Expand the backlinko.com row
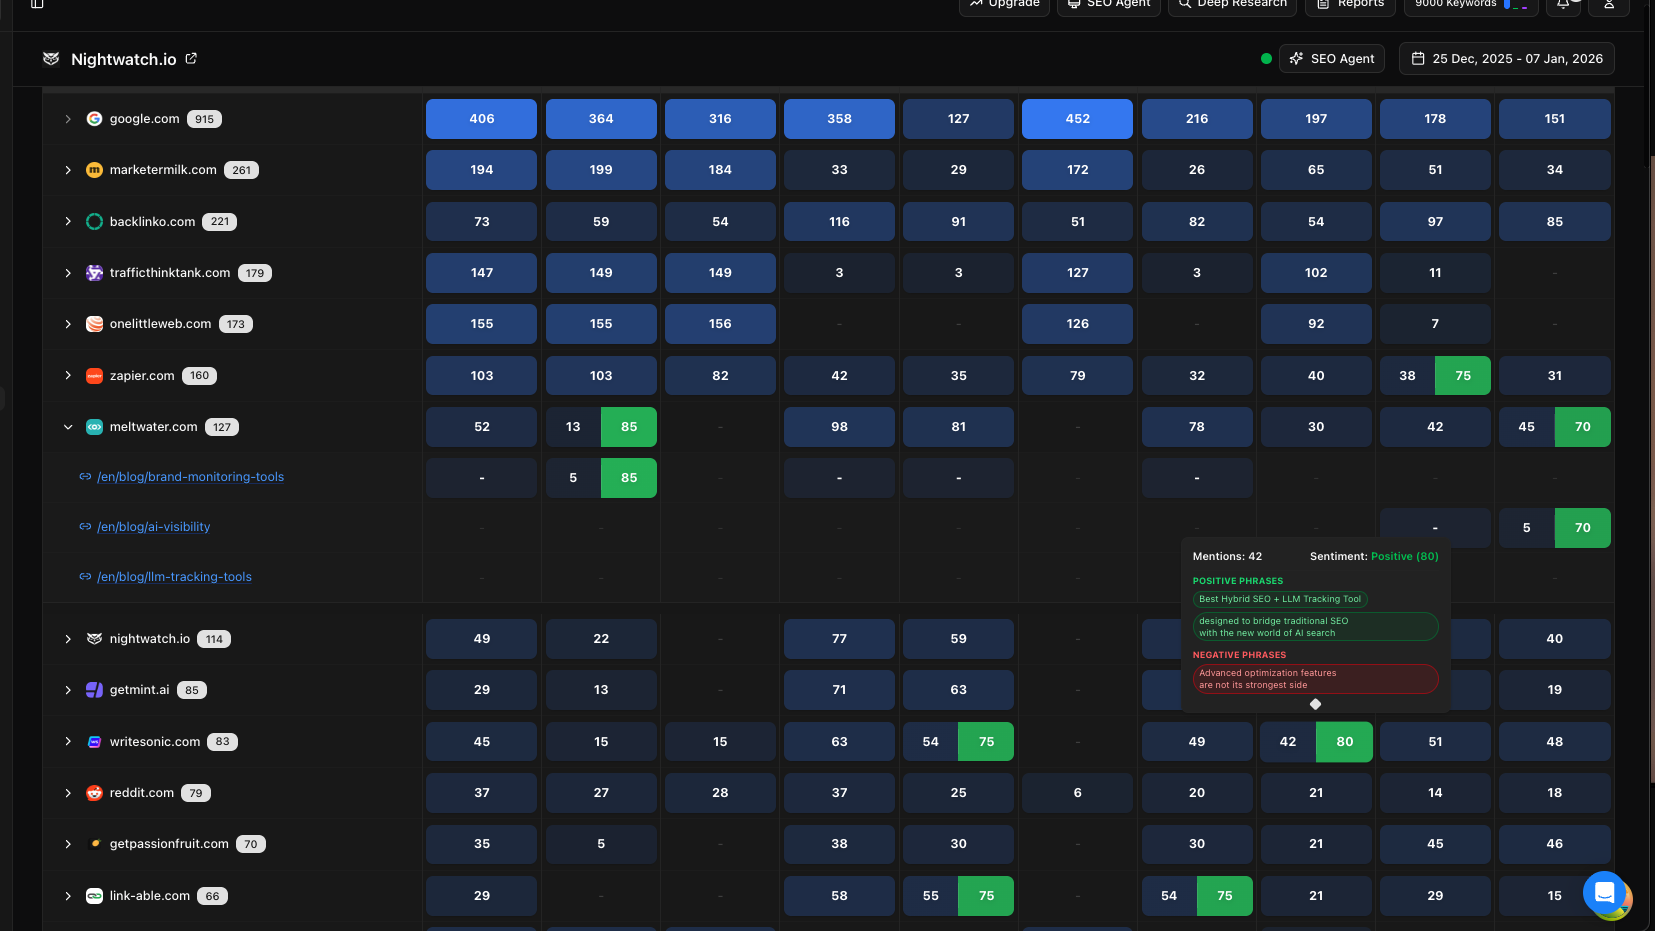Viewport: 1655px width, 931px height. (x=68, y=222)
